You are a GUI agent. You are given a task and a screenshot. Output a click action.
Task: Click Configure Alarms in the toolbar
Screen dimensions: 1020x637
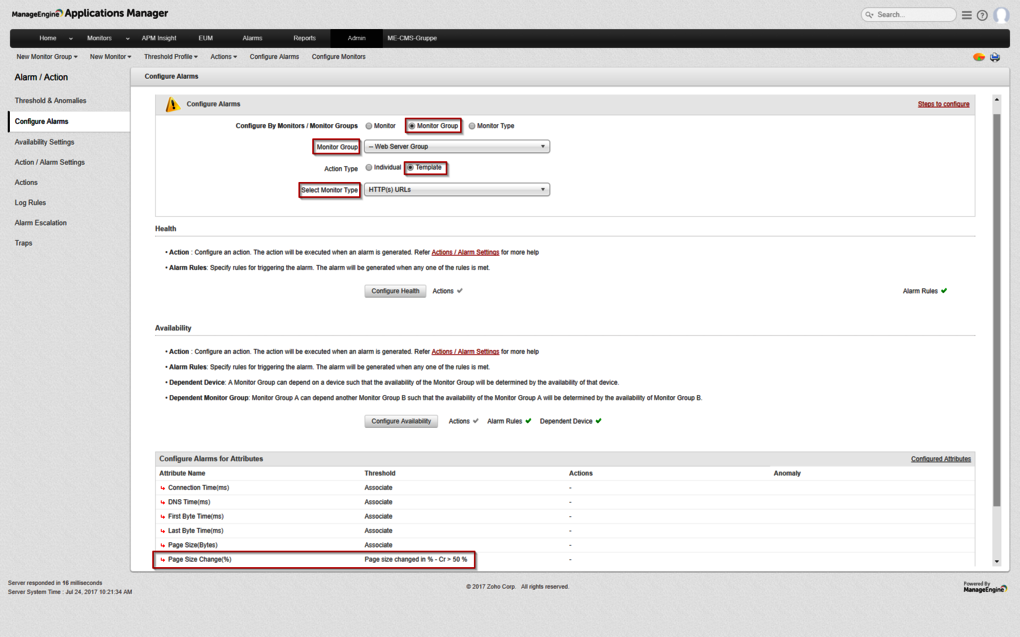tap(275, 57)
